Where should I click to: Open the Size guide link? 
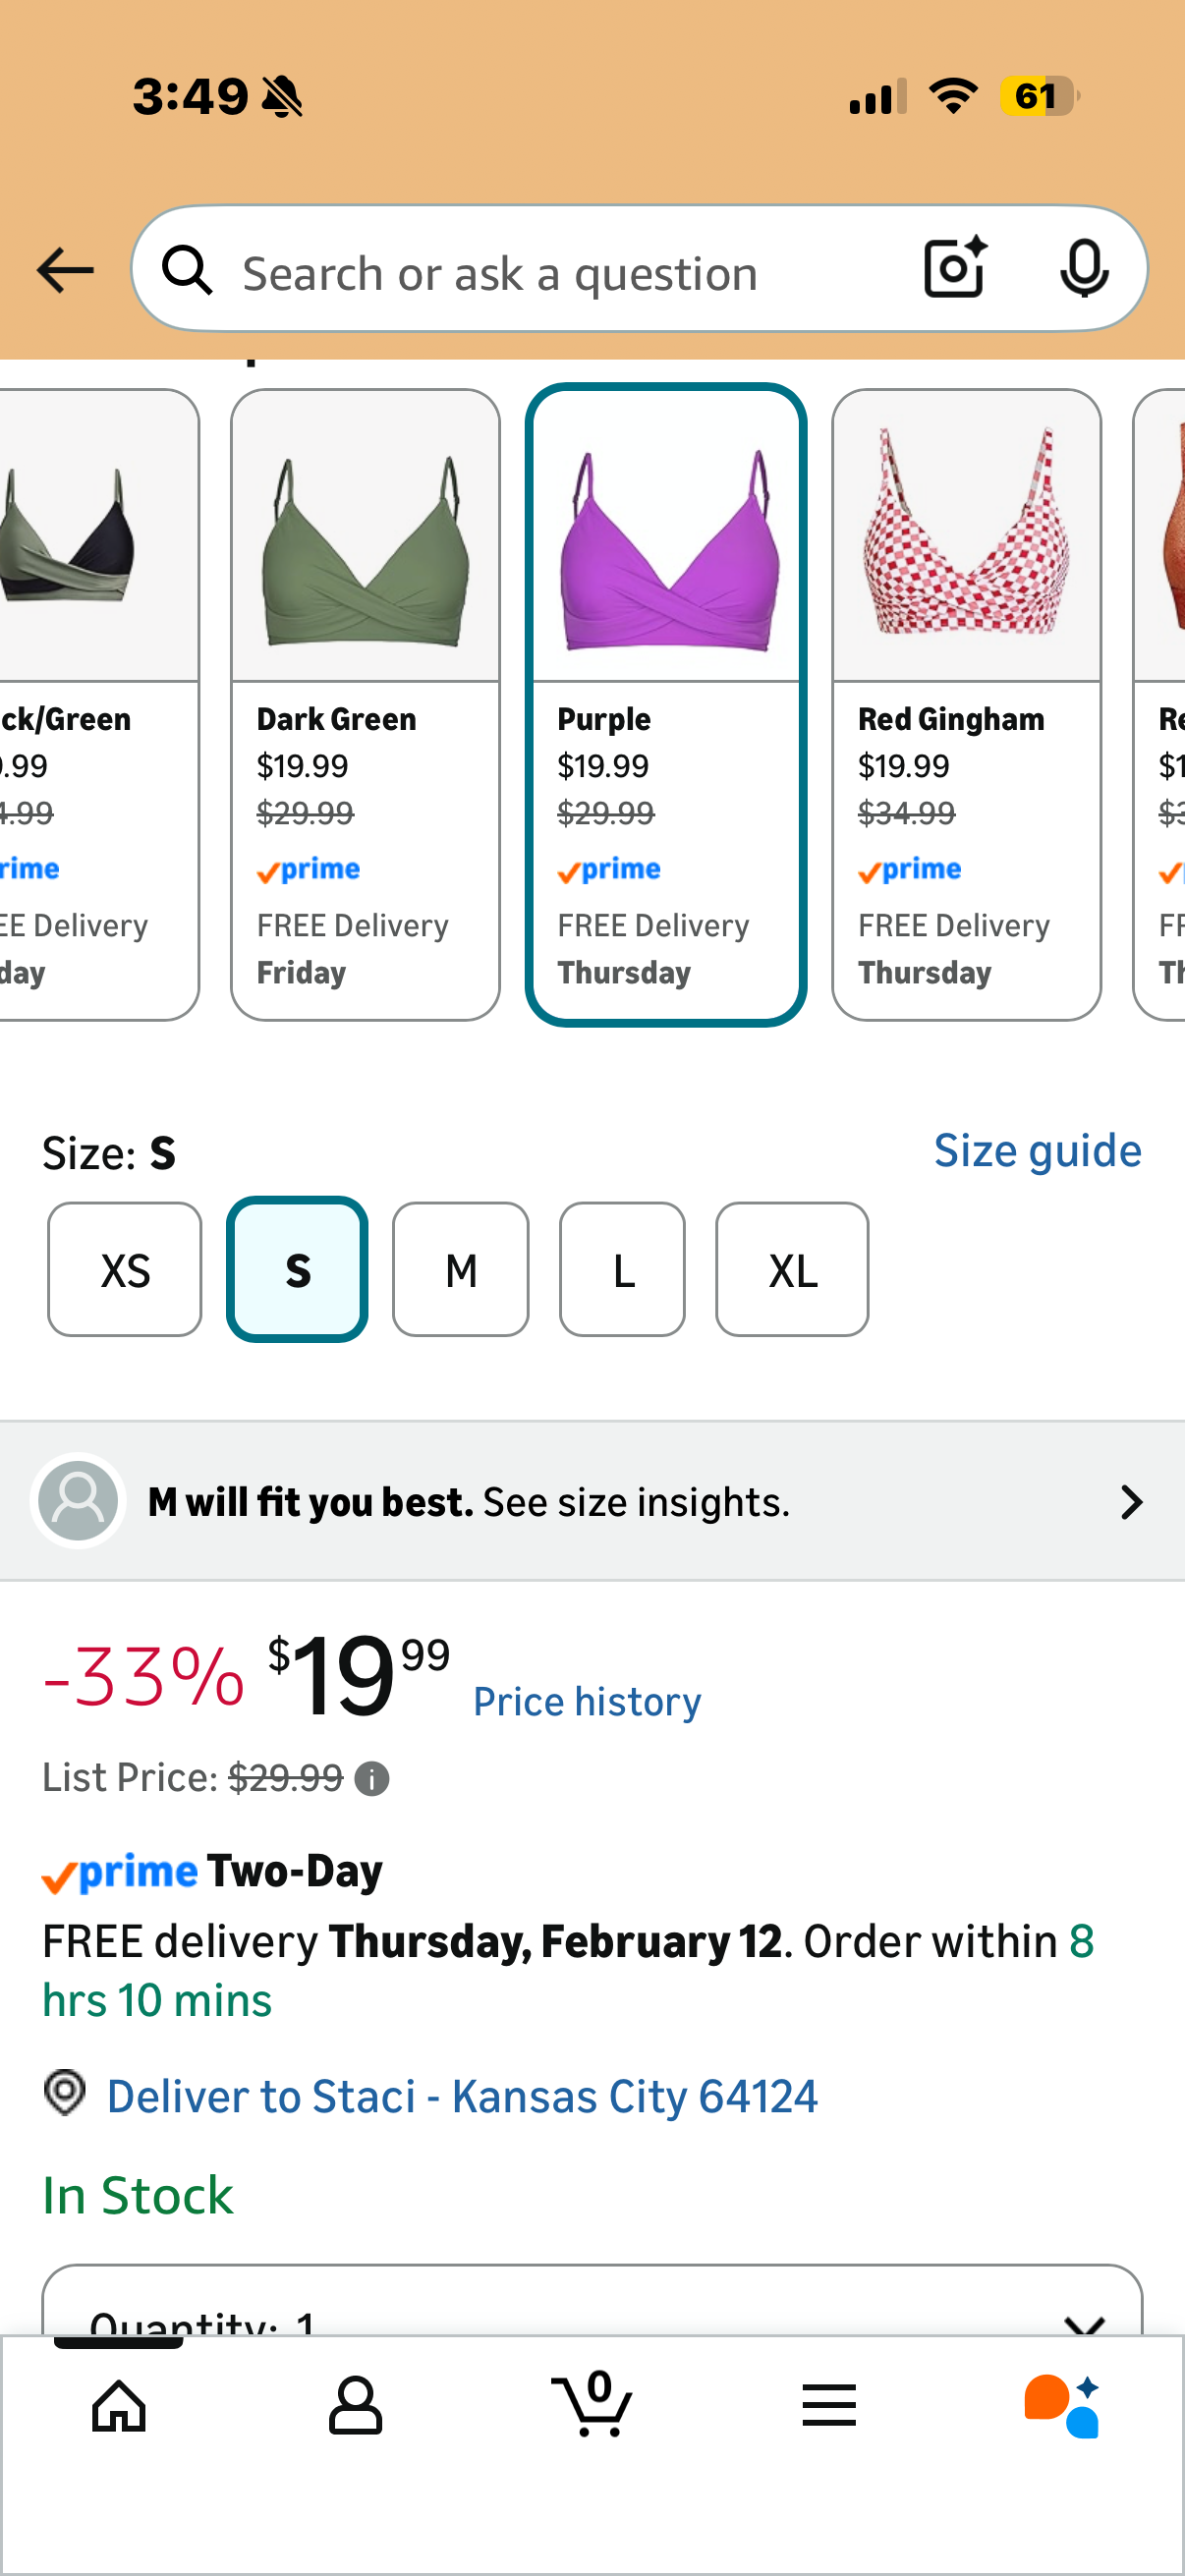pos(1037,1151)
